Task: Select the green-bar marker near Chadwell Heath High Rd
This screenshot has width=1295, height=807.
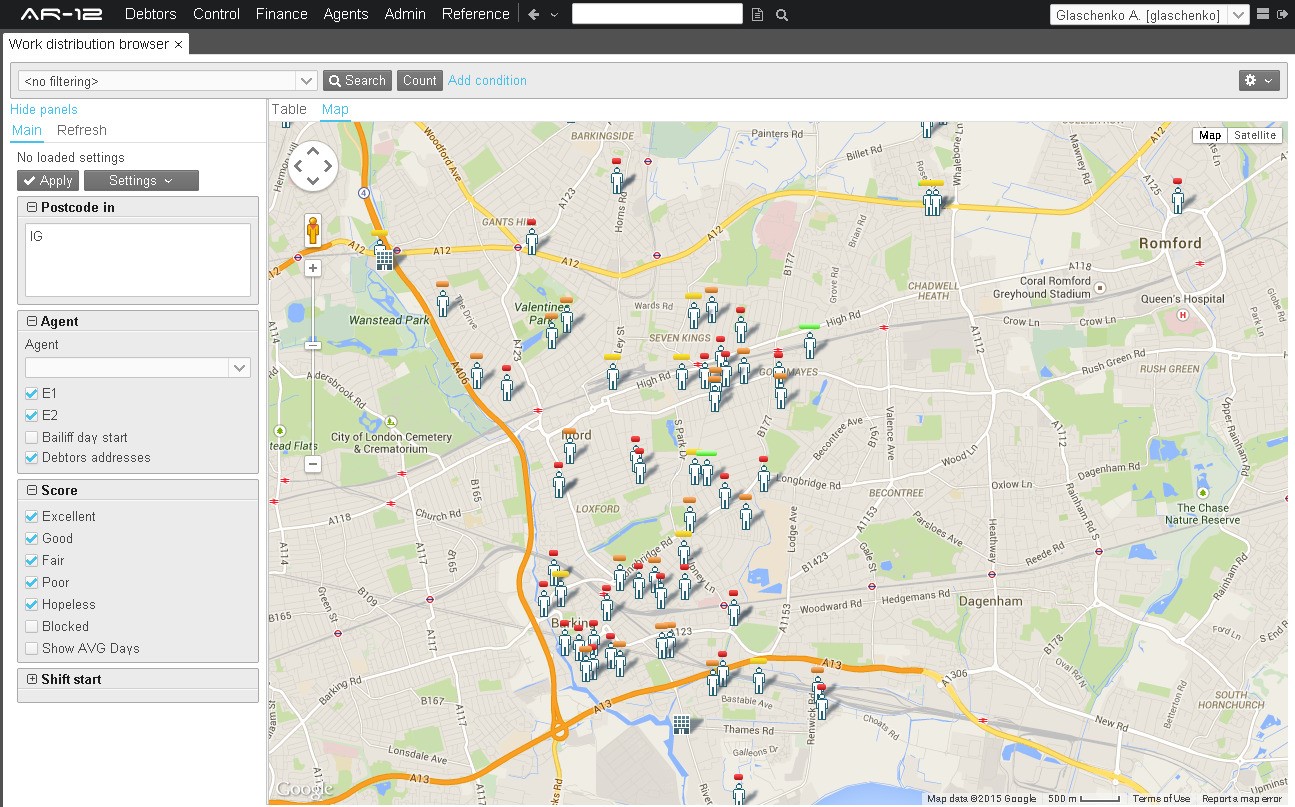Action: click(x=810, y=343)
